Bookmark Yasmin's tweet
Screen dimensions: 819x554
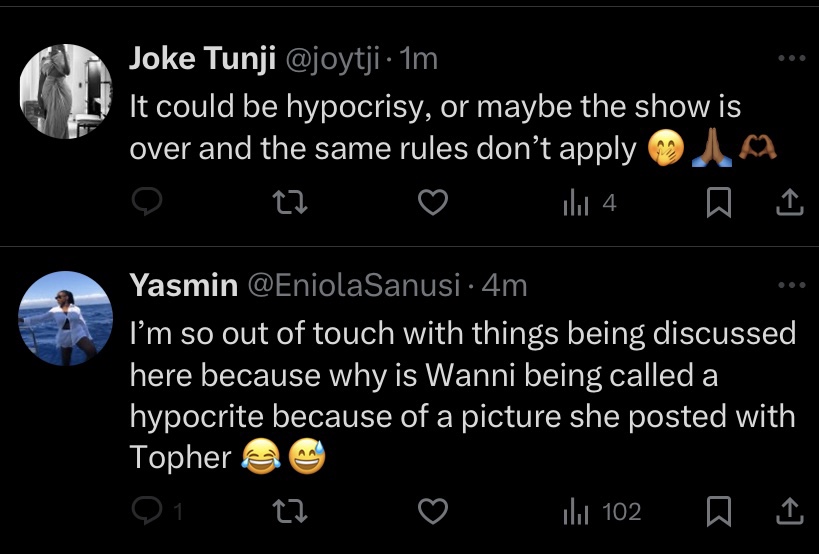(x=718, y=512)
